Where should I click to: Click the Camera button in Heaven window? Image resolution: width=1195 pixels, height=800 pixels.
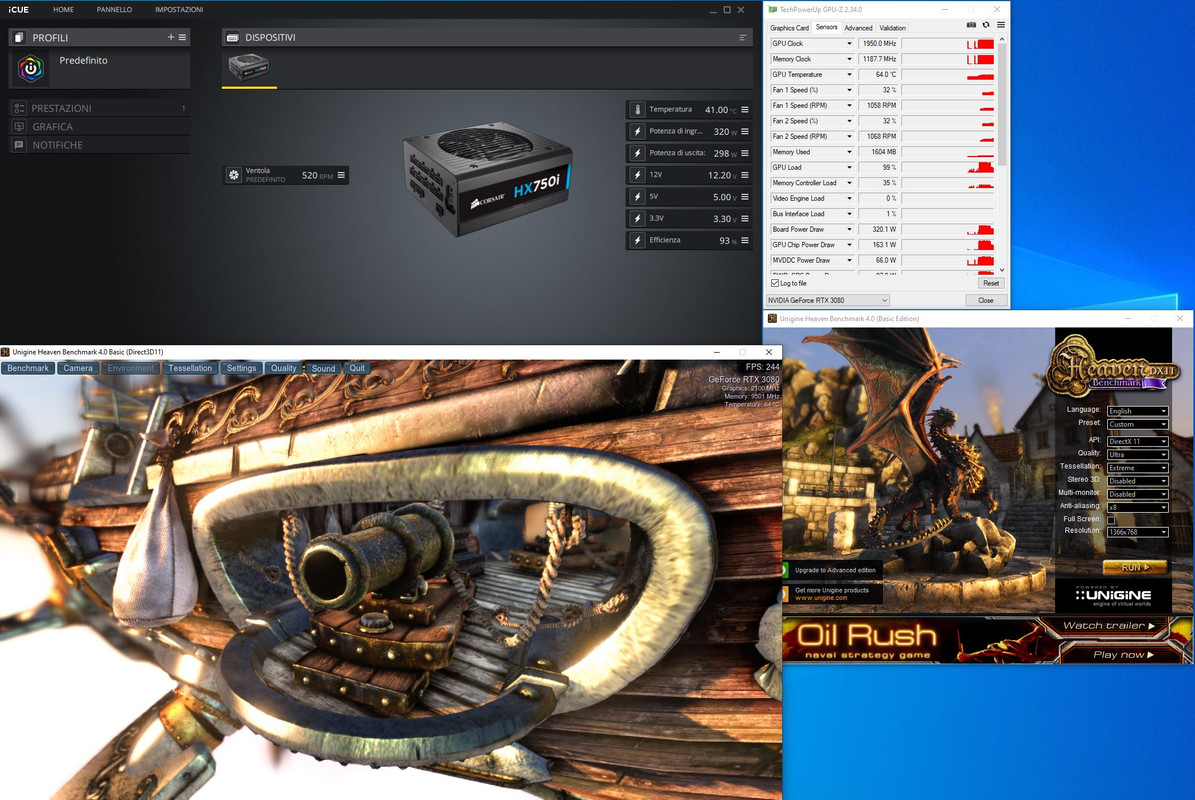point(78,368)
